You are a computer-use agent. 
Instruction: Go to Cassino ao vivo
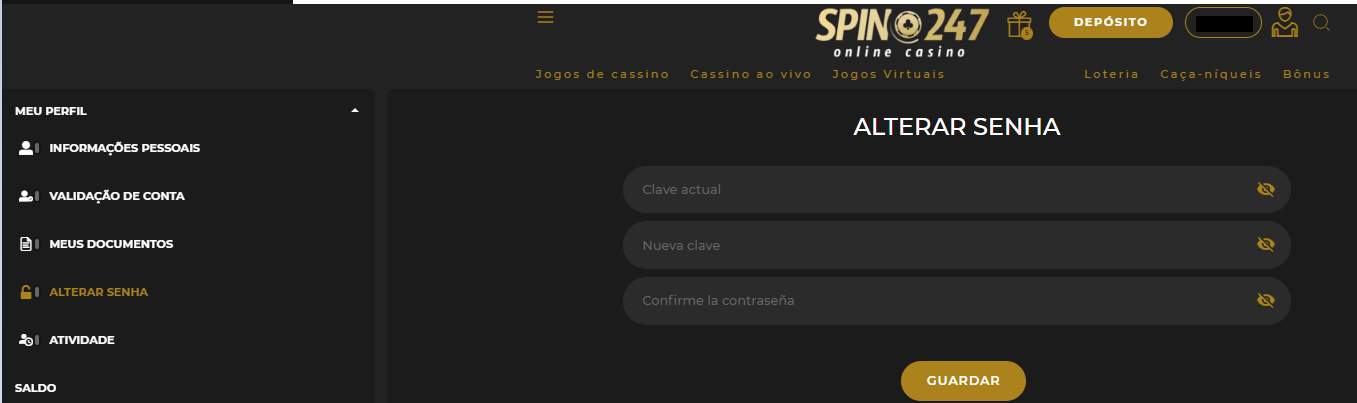pyautogui.click(x=751, y=74)
